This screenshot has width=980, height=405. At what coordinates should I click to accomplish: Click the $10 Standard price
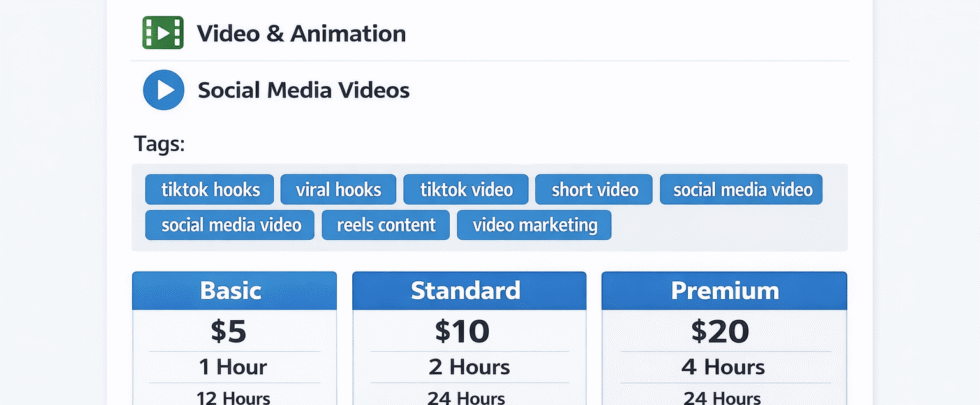[x=462, y=331]
